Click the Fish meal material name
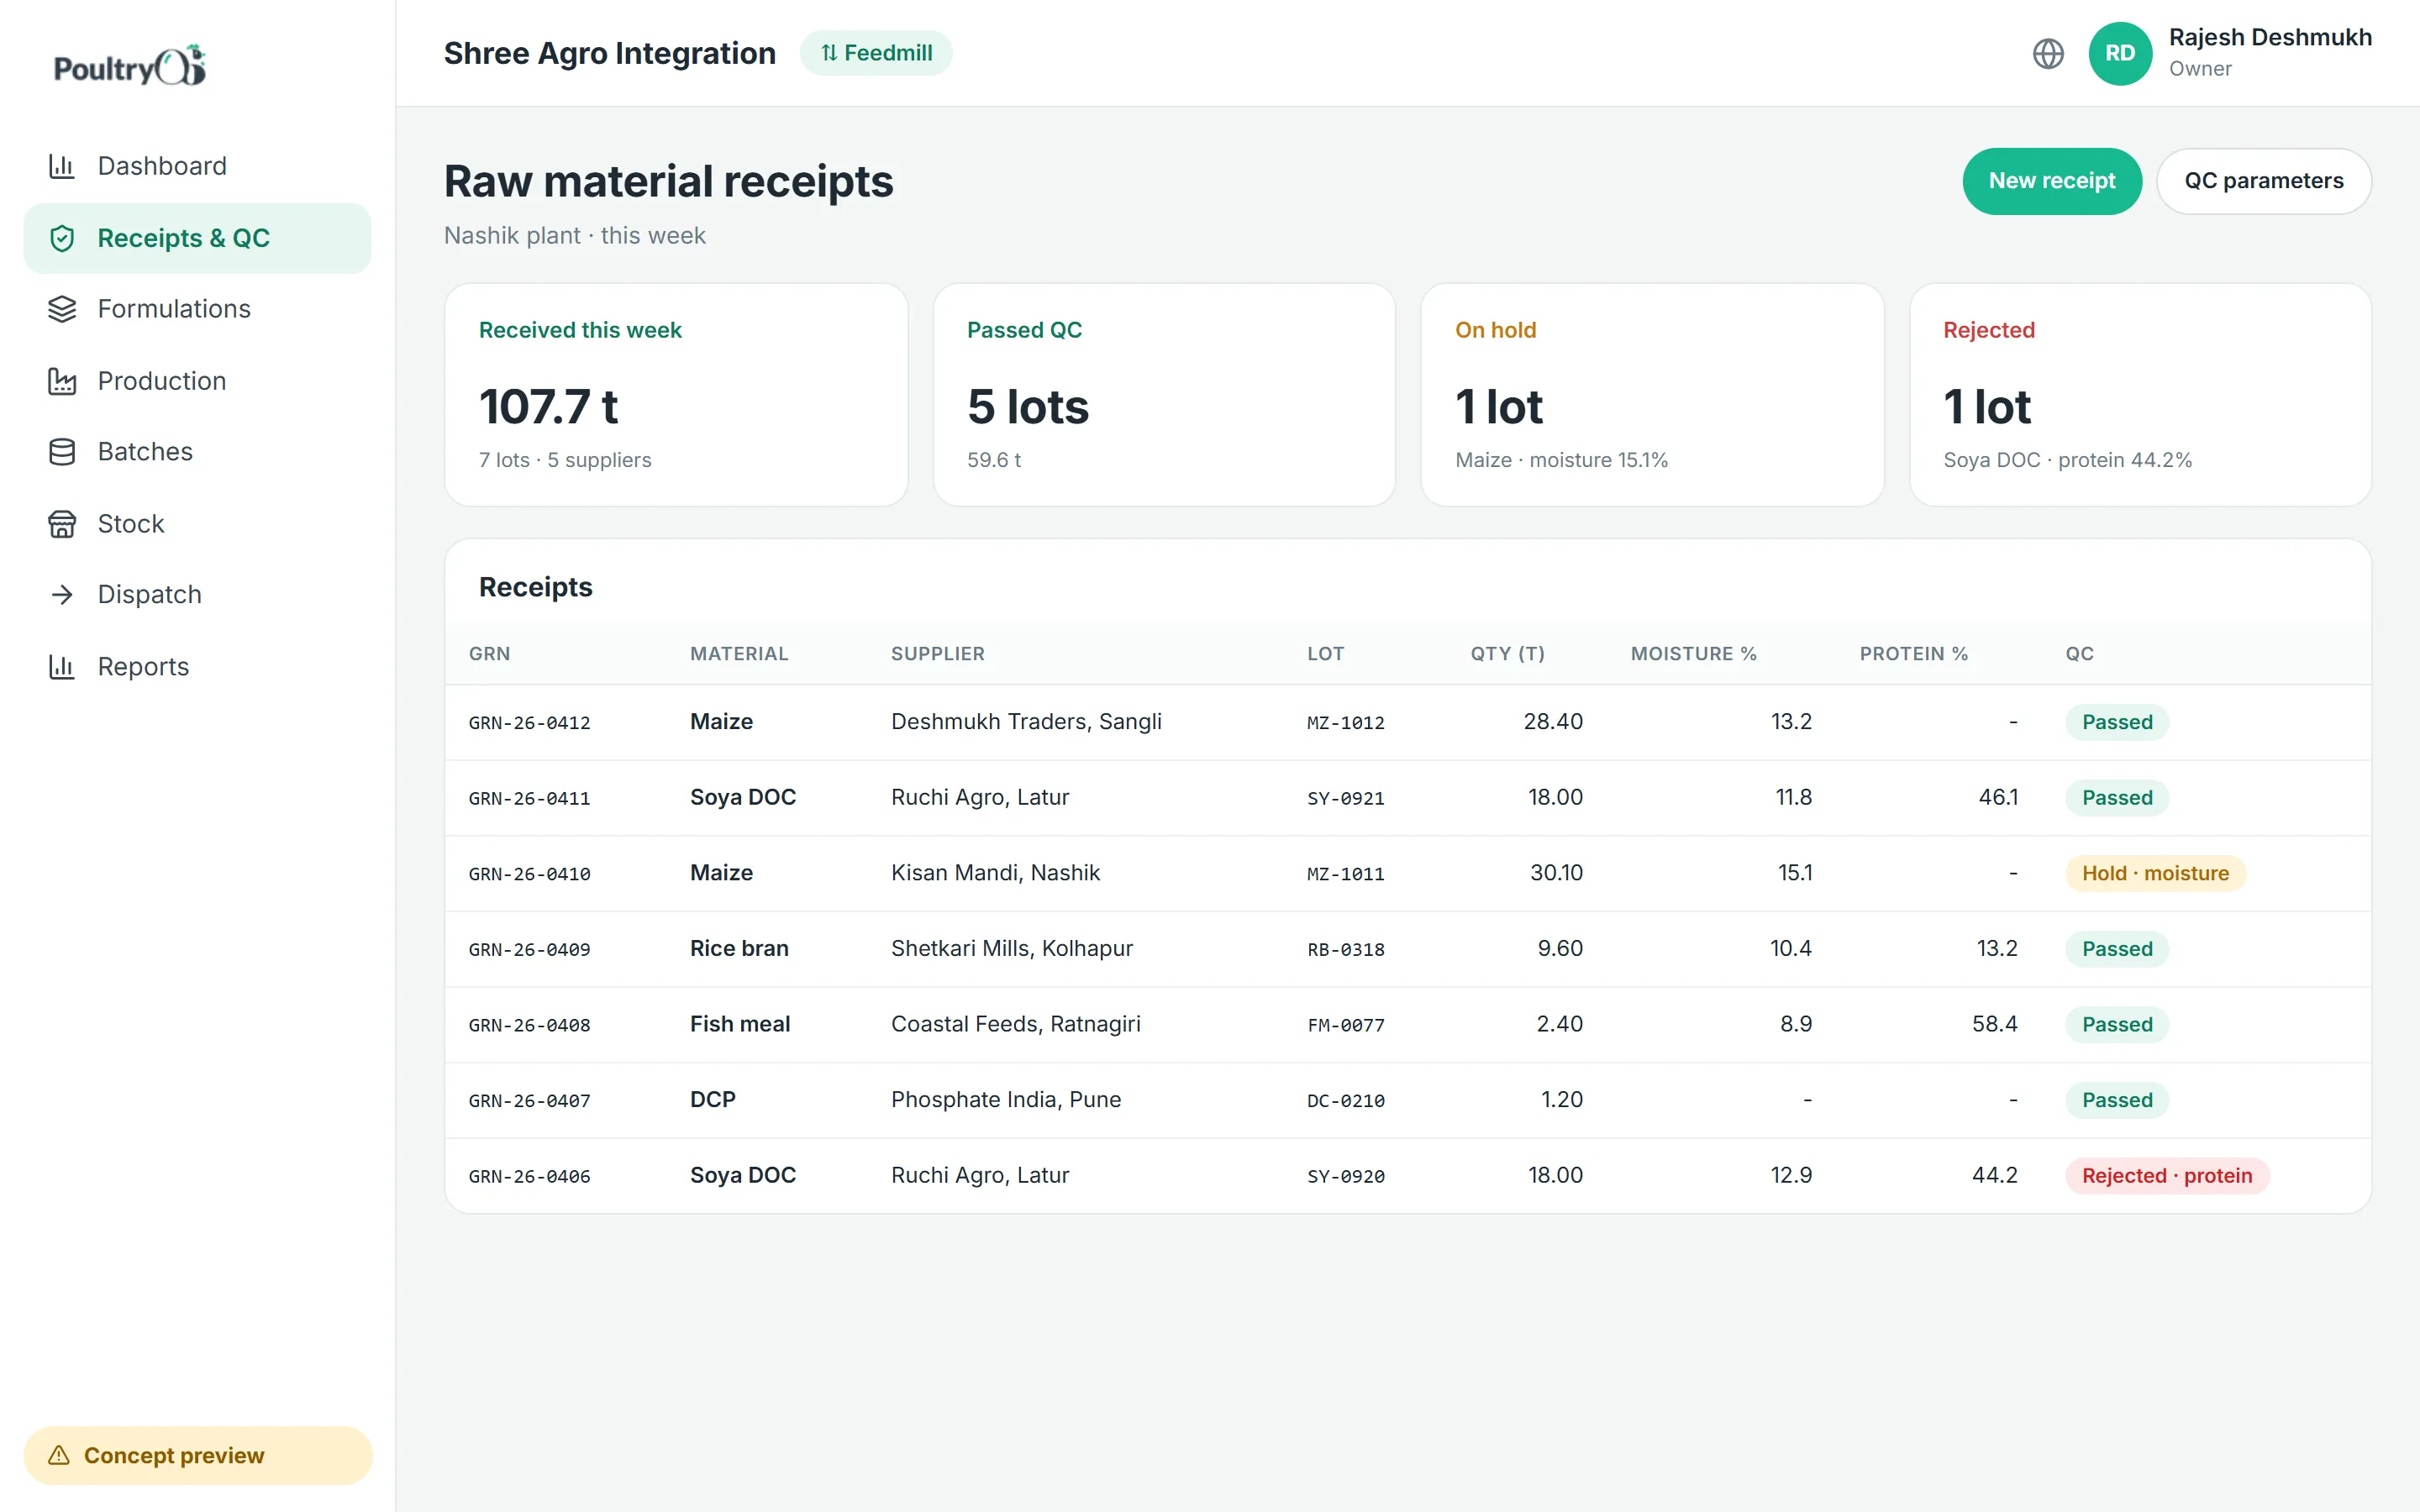 (x=740, y=1024)
